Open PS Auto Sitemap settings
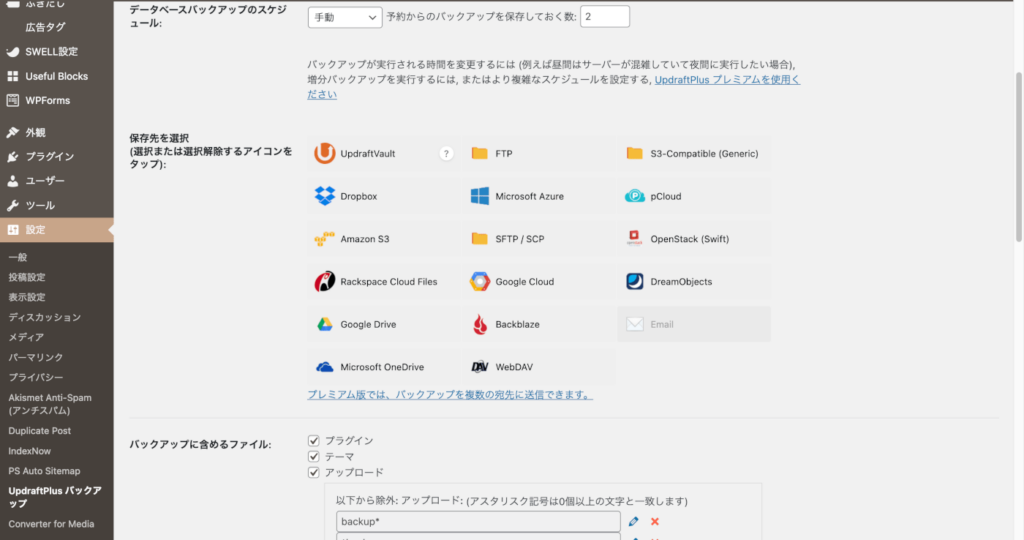The height and width of the screenshot is (540, 1024). point(44,471)
